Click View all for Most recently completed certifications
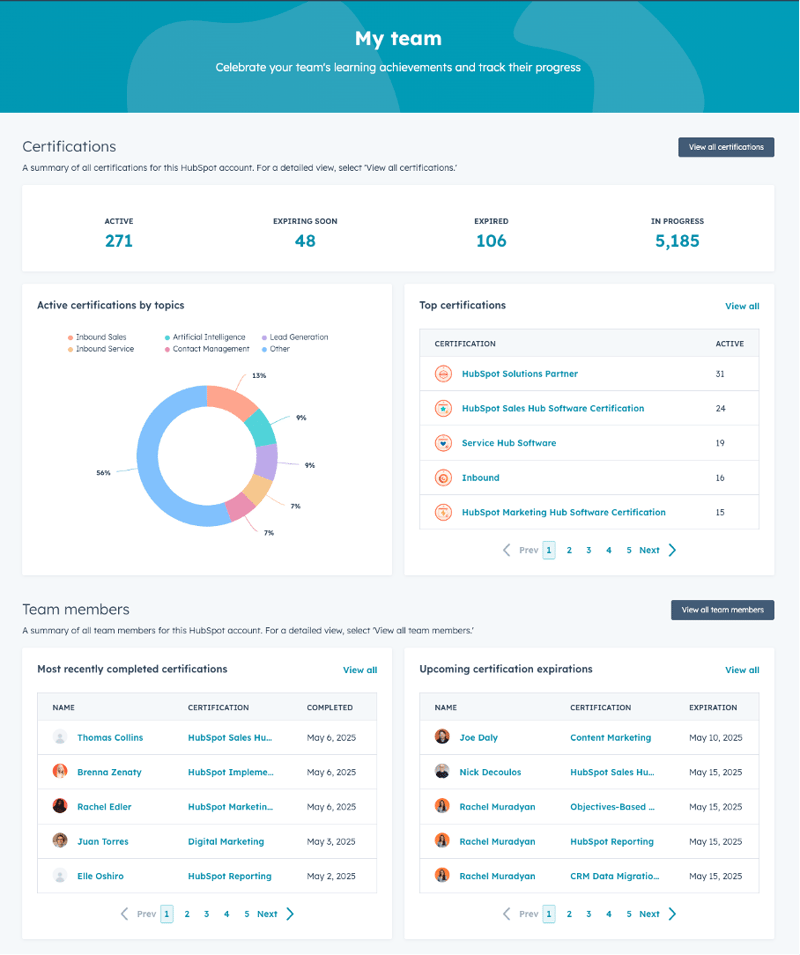This screenshot has height=955, width=800. (x=360, y=670)
